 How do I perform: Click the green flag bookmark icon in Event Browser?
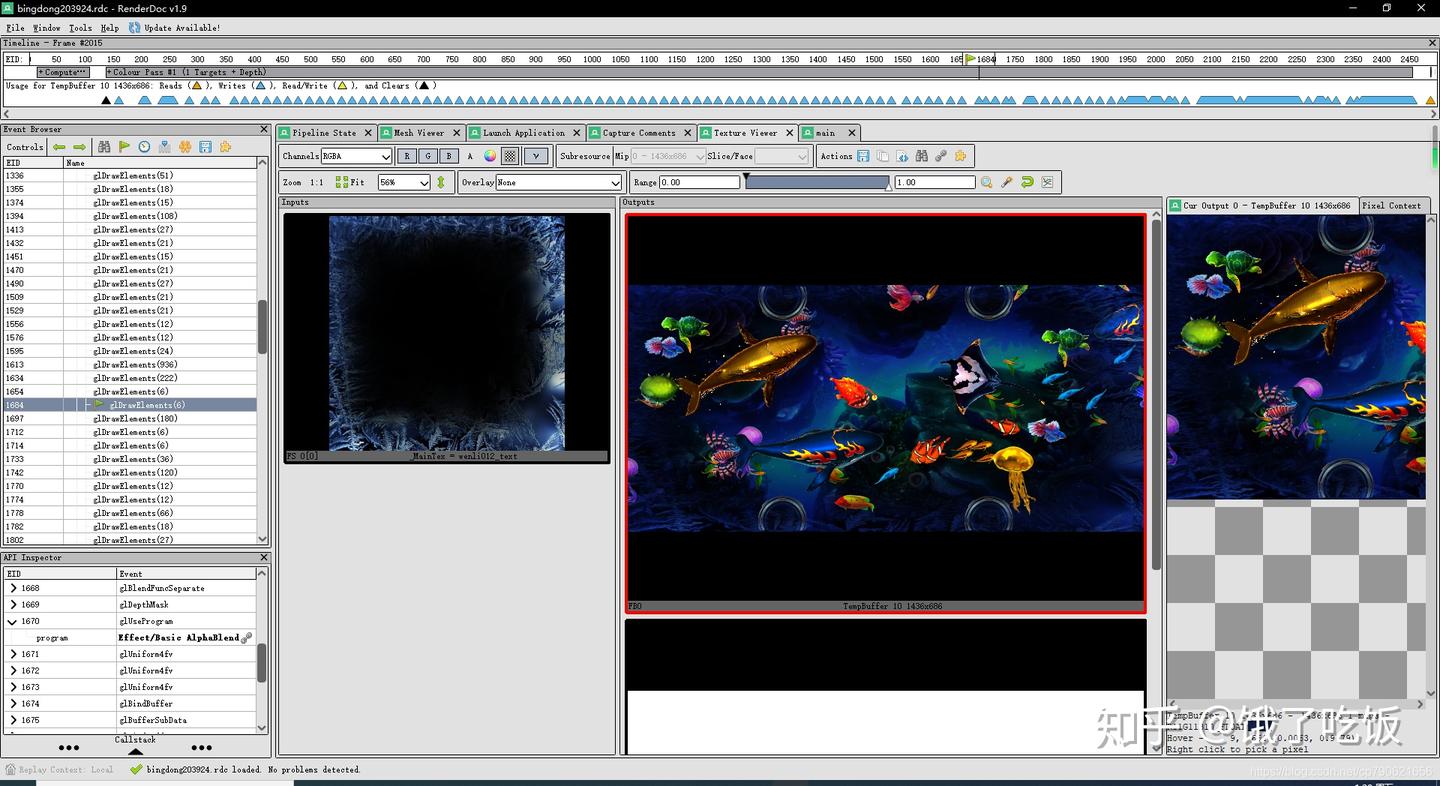pyautogui.click(x=124, y=147)
